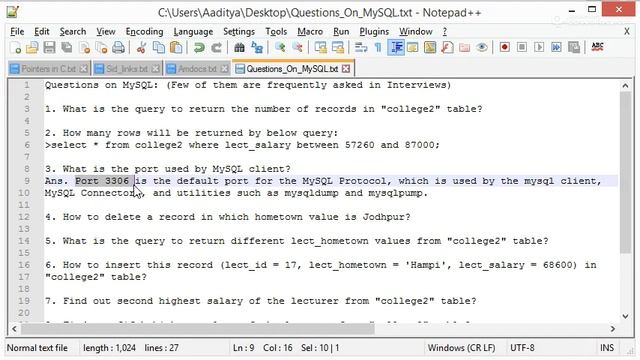Switch to the Amdocs tab
640x360 pixels.
[197, 69]
